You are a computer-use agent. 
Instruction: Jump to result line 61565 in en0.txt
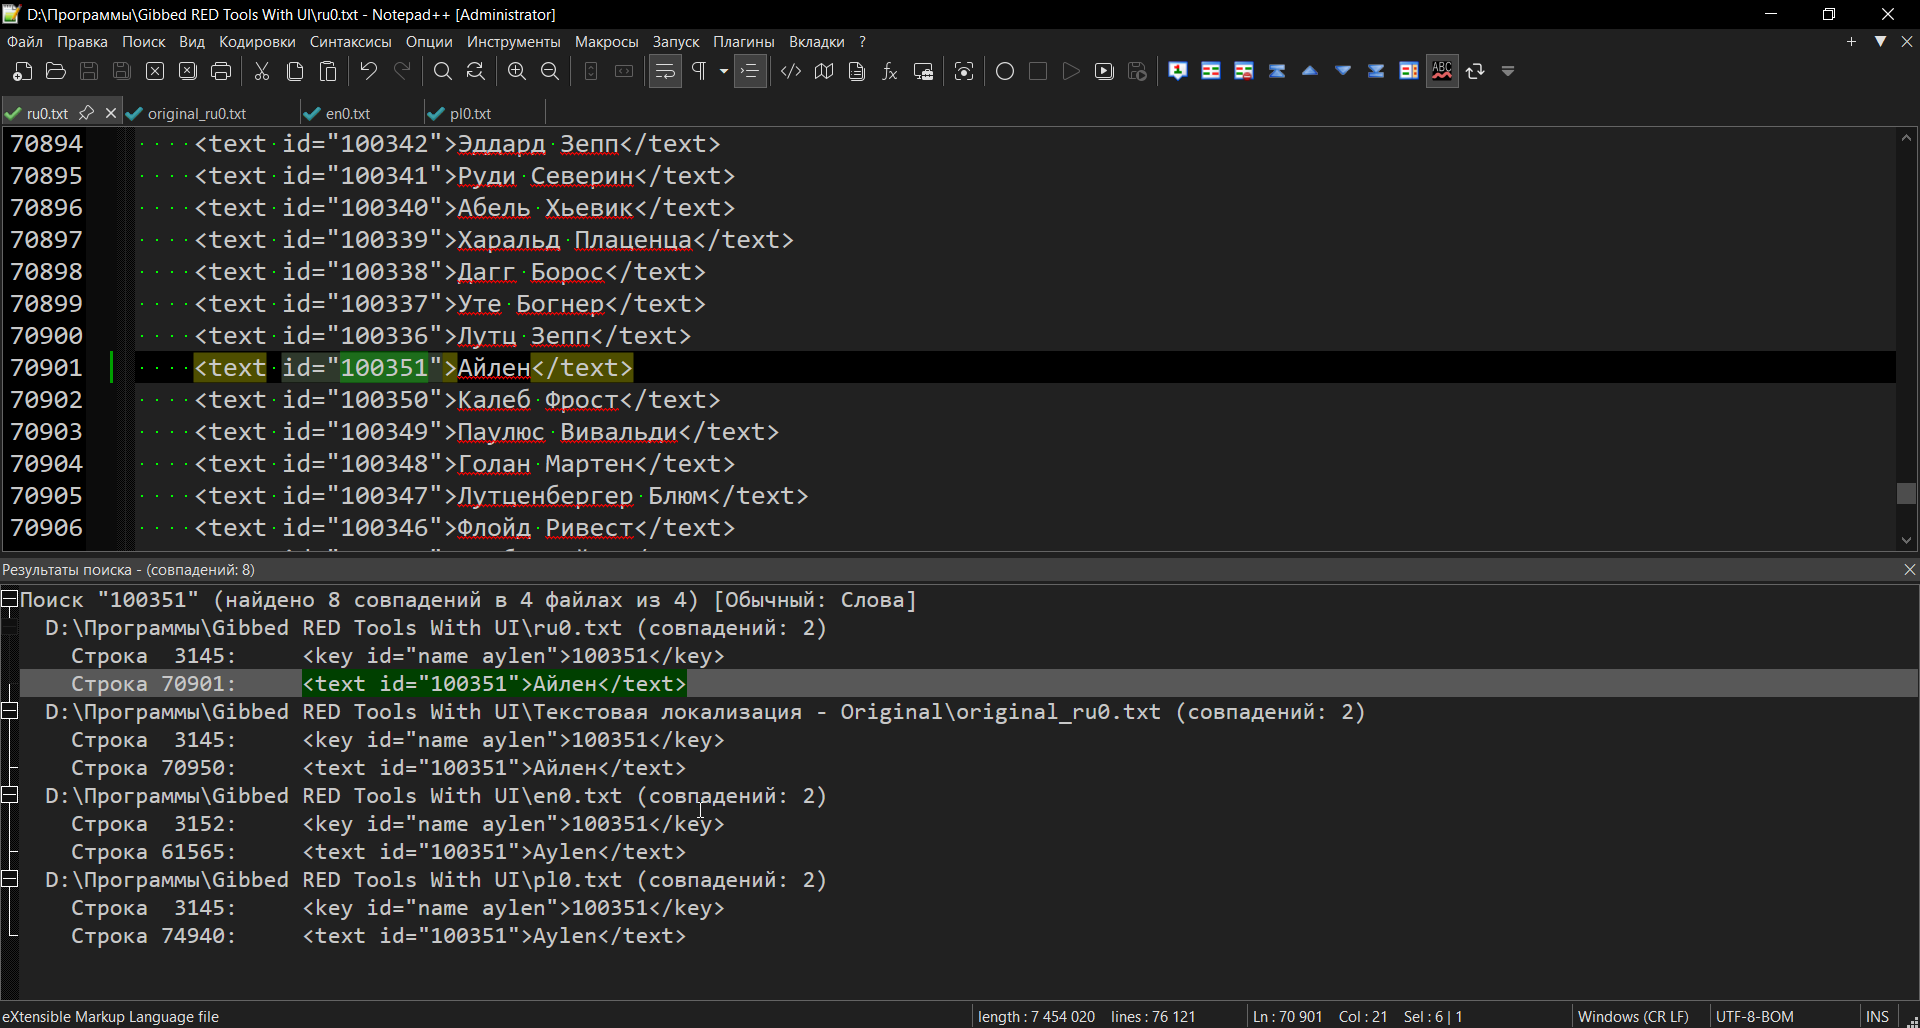(378, 852)
